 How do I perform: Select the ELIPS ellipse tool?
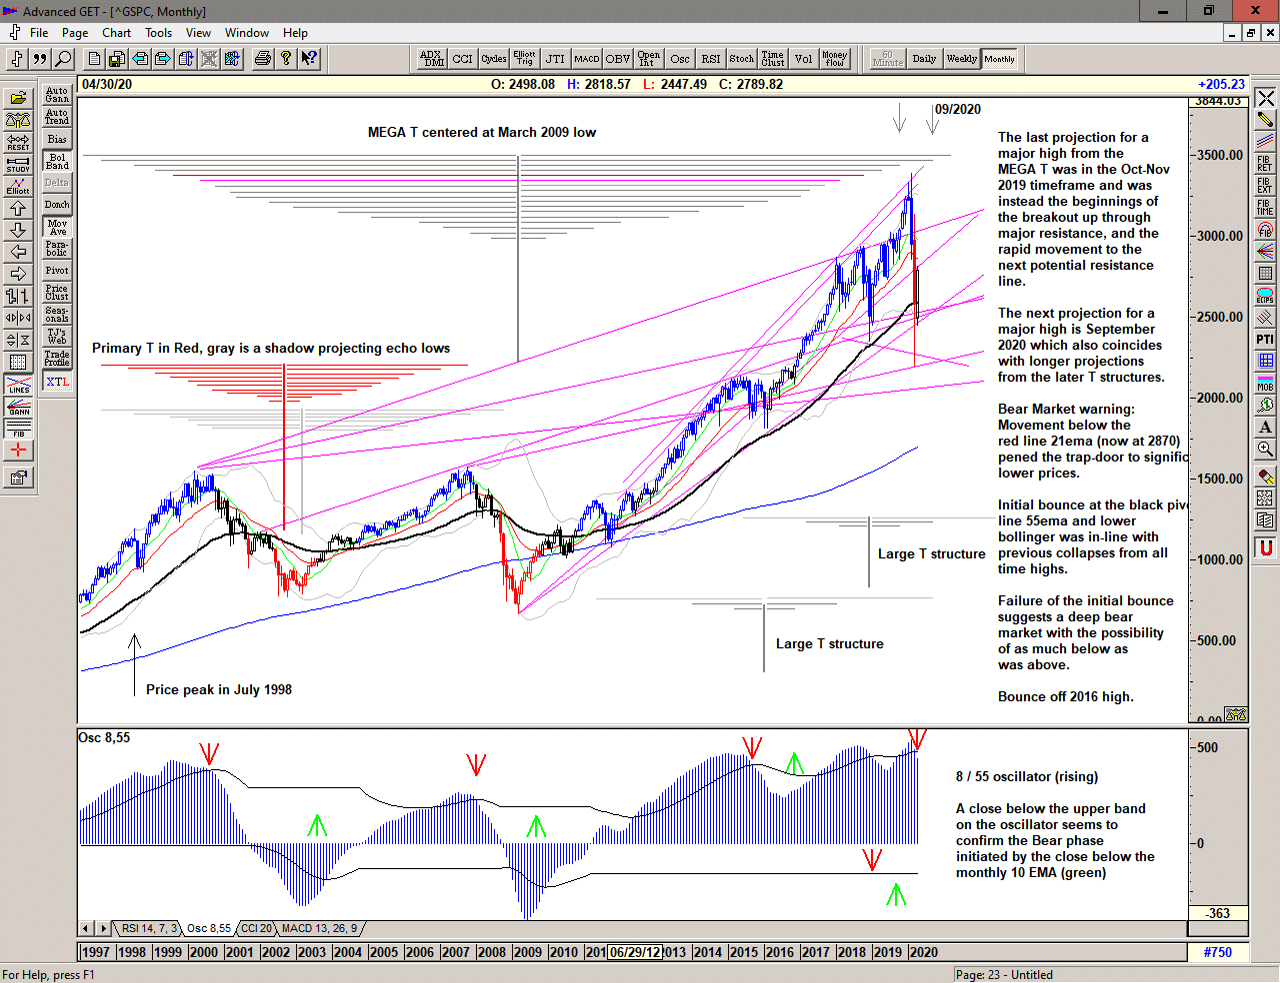click(x=1265, y=296)
